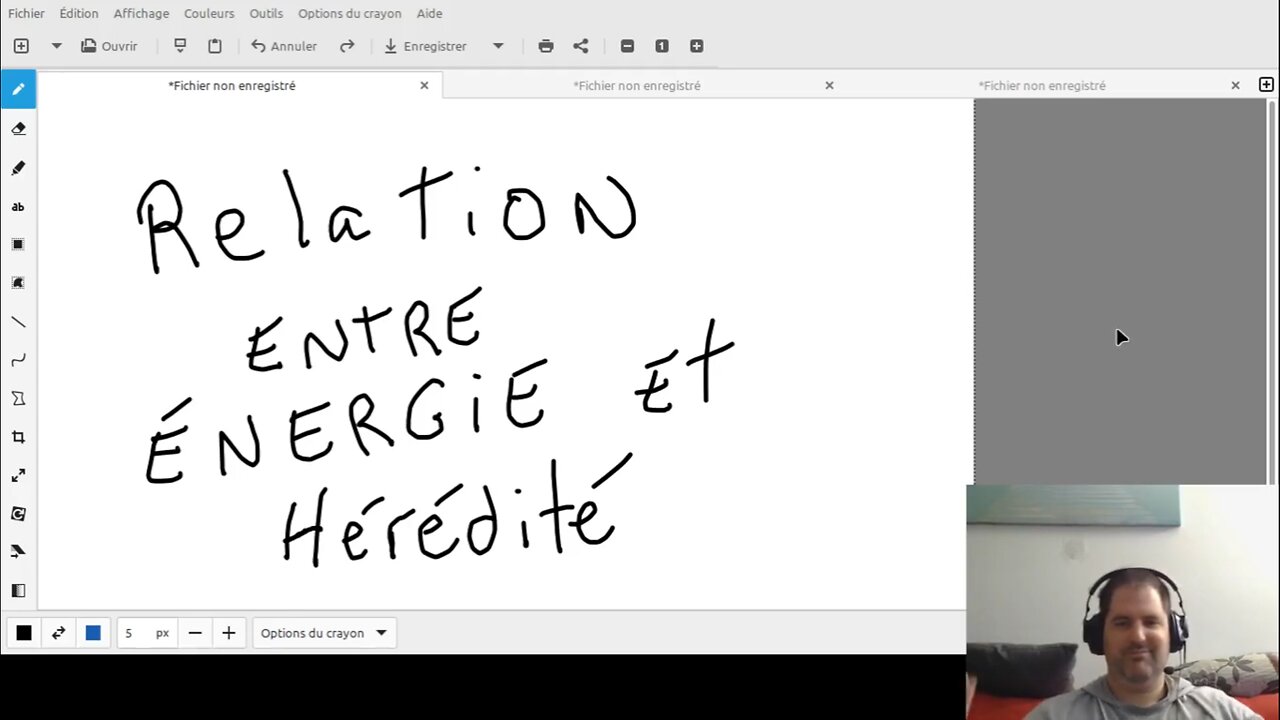Open the black main color swatch
This screenshot has width=1280, height=720.
24,633
